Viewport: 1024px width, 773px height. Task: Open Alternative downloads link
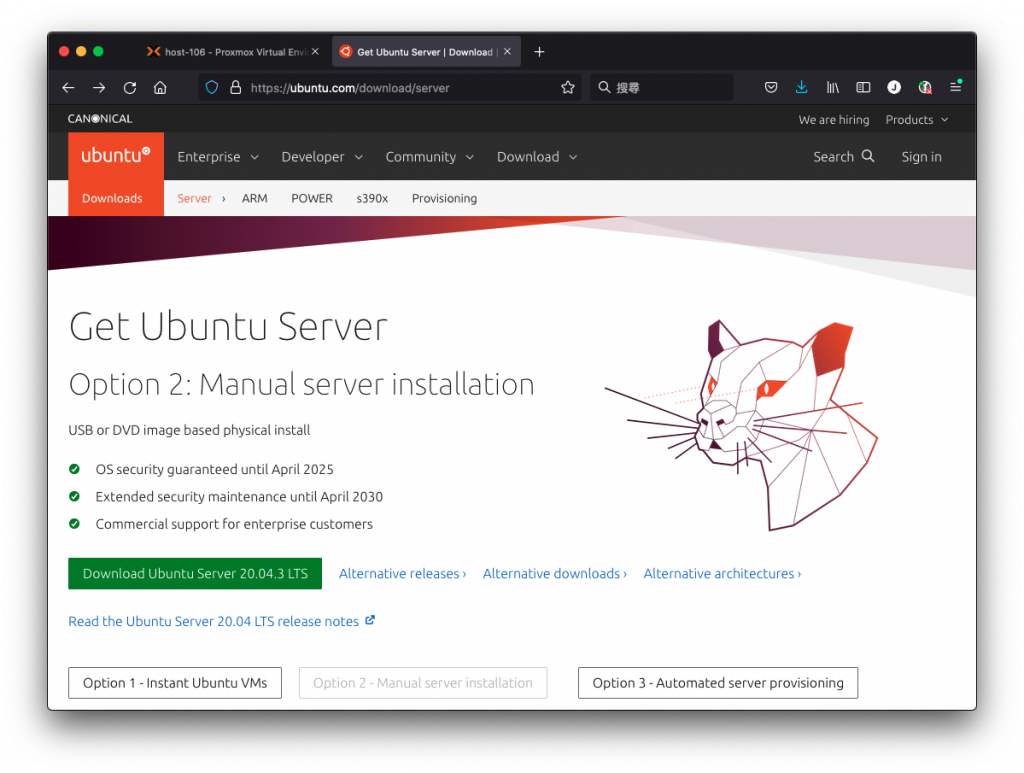click(x=554, y=573)
